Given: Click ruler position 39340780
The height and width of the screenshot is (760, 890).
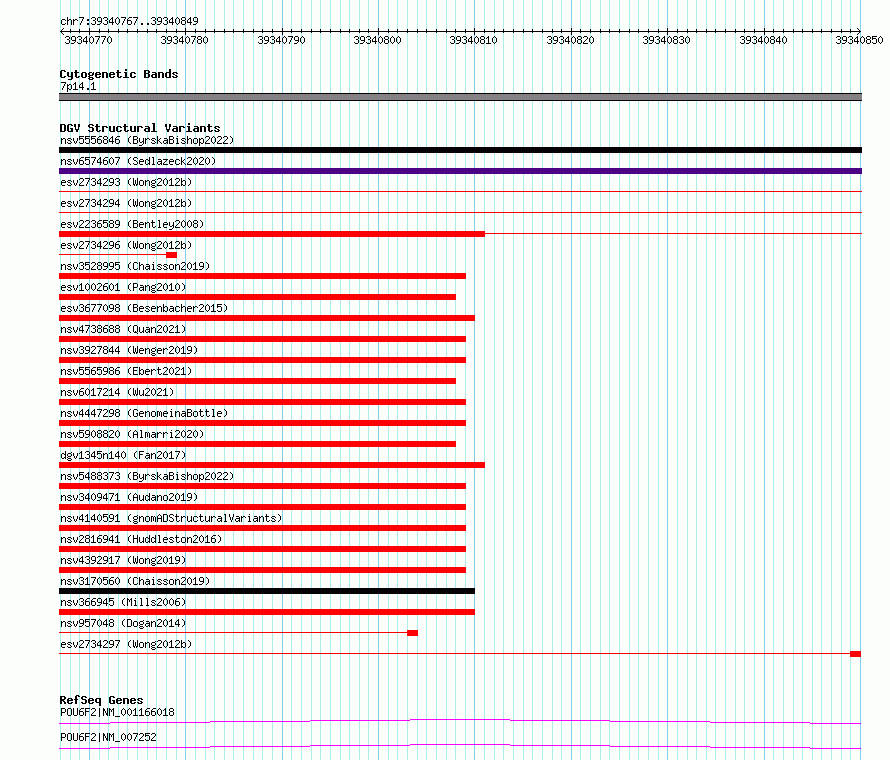Looking at the screenshot, I should [x=184, y=40].
